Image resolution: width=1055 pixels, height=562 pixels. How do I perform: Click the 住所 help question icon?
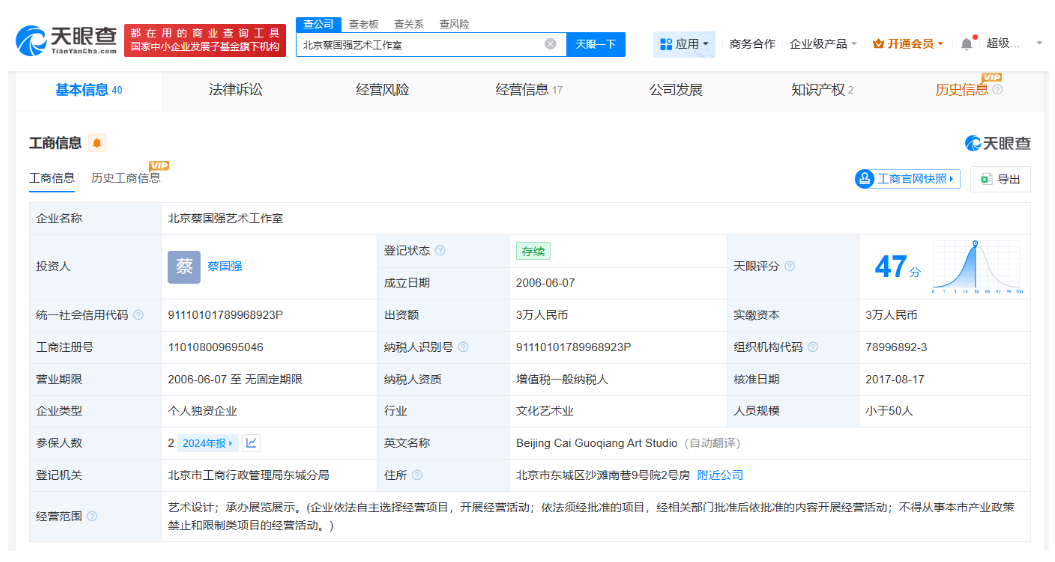click(x=417, y=475)
